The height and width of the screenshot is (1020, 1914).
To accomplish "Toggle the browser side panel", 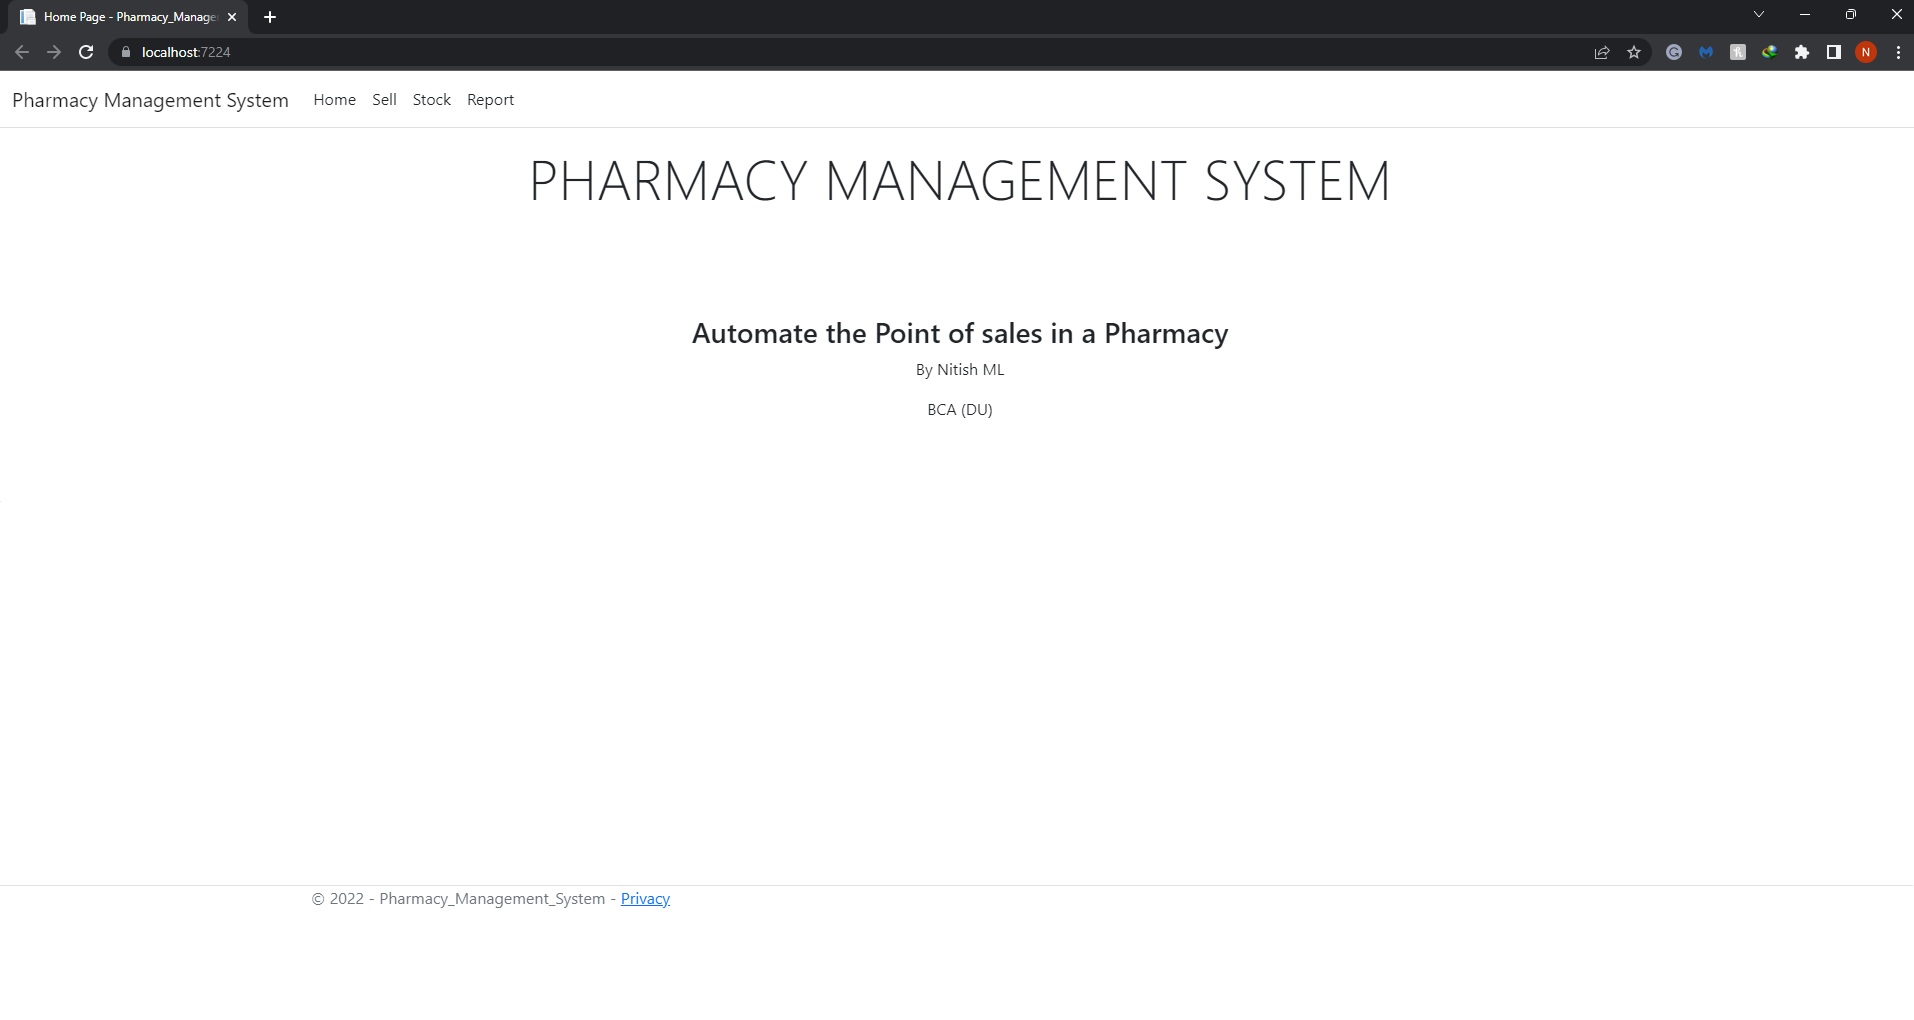I will coord(1834,52).
